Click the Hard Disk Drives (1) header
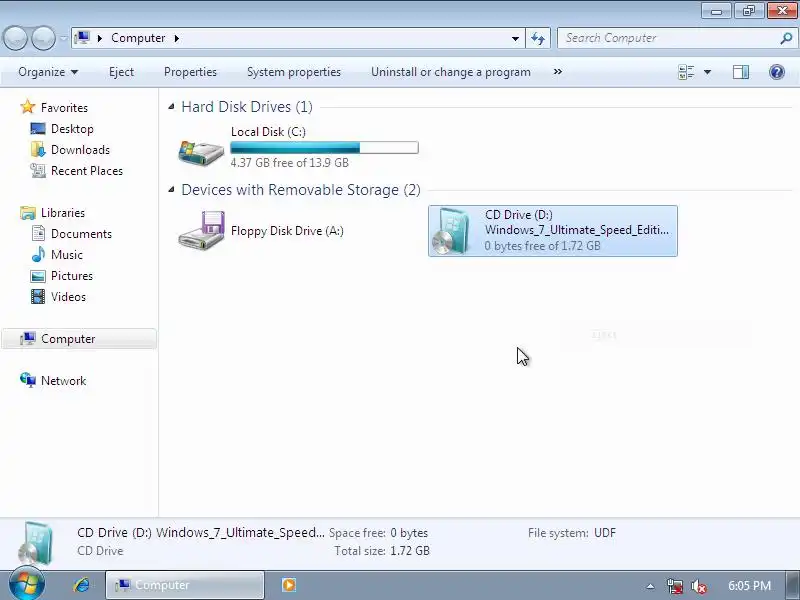The height and width of the screenshot is (600, 800). [x=247, y=107]
